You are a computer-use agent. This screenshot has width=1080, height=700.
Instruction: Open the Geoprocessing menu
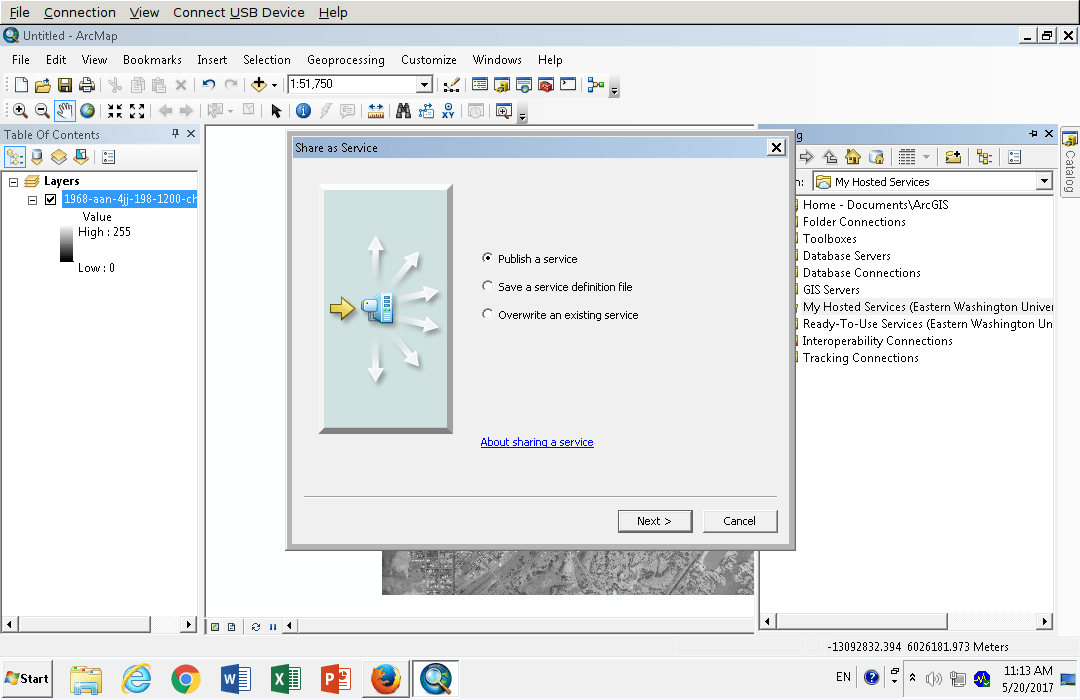pos(346,60)
